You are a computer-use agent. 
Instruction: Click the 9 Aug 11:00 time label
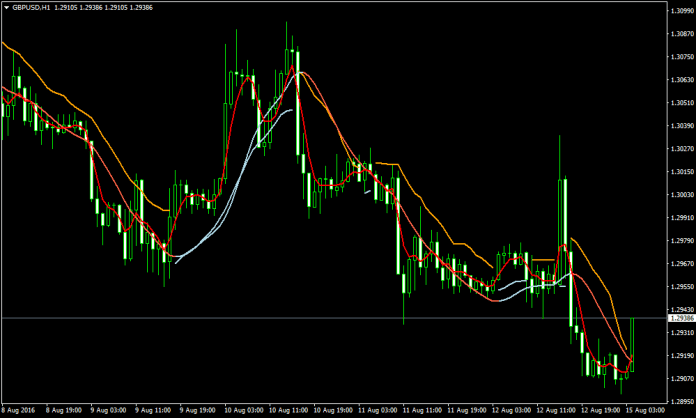click(153, 410)
